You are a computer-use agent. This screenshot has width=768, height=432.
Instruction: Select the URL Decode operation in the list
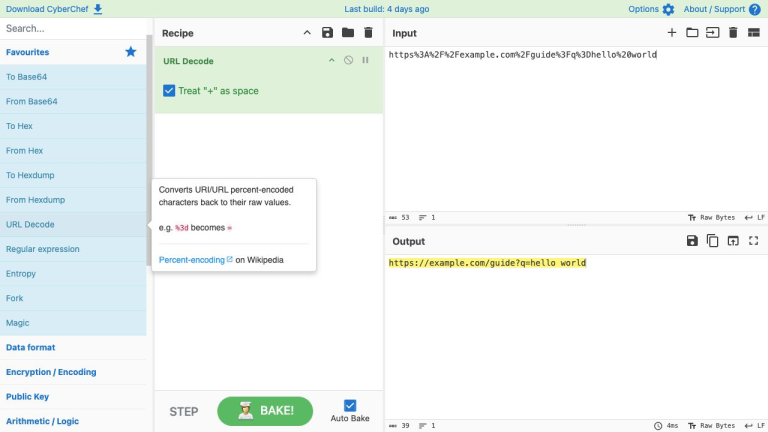click(x=73, y=224)
